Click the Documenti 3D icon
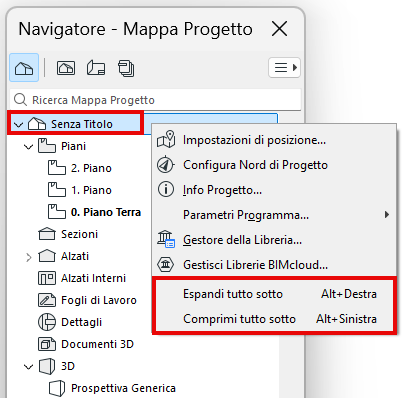Image resolution: width=412 pixels, height=398 pixels. coord(47,344)
